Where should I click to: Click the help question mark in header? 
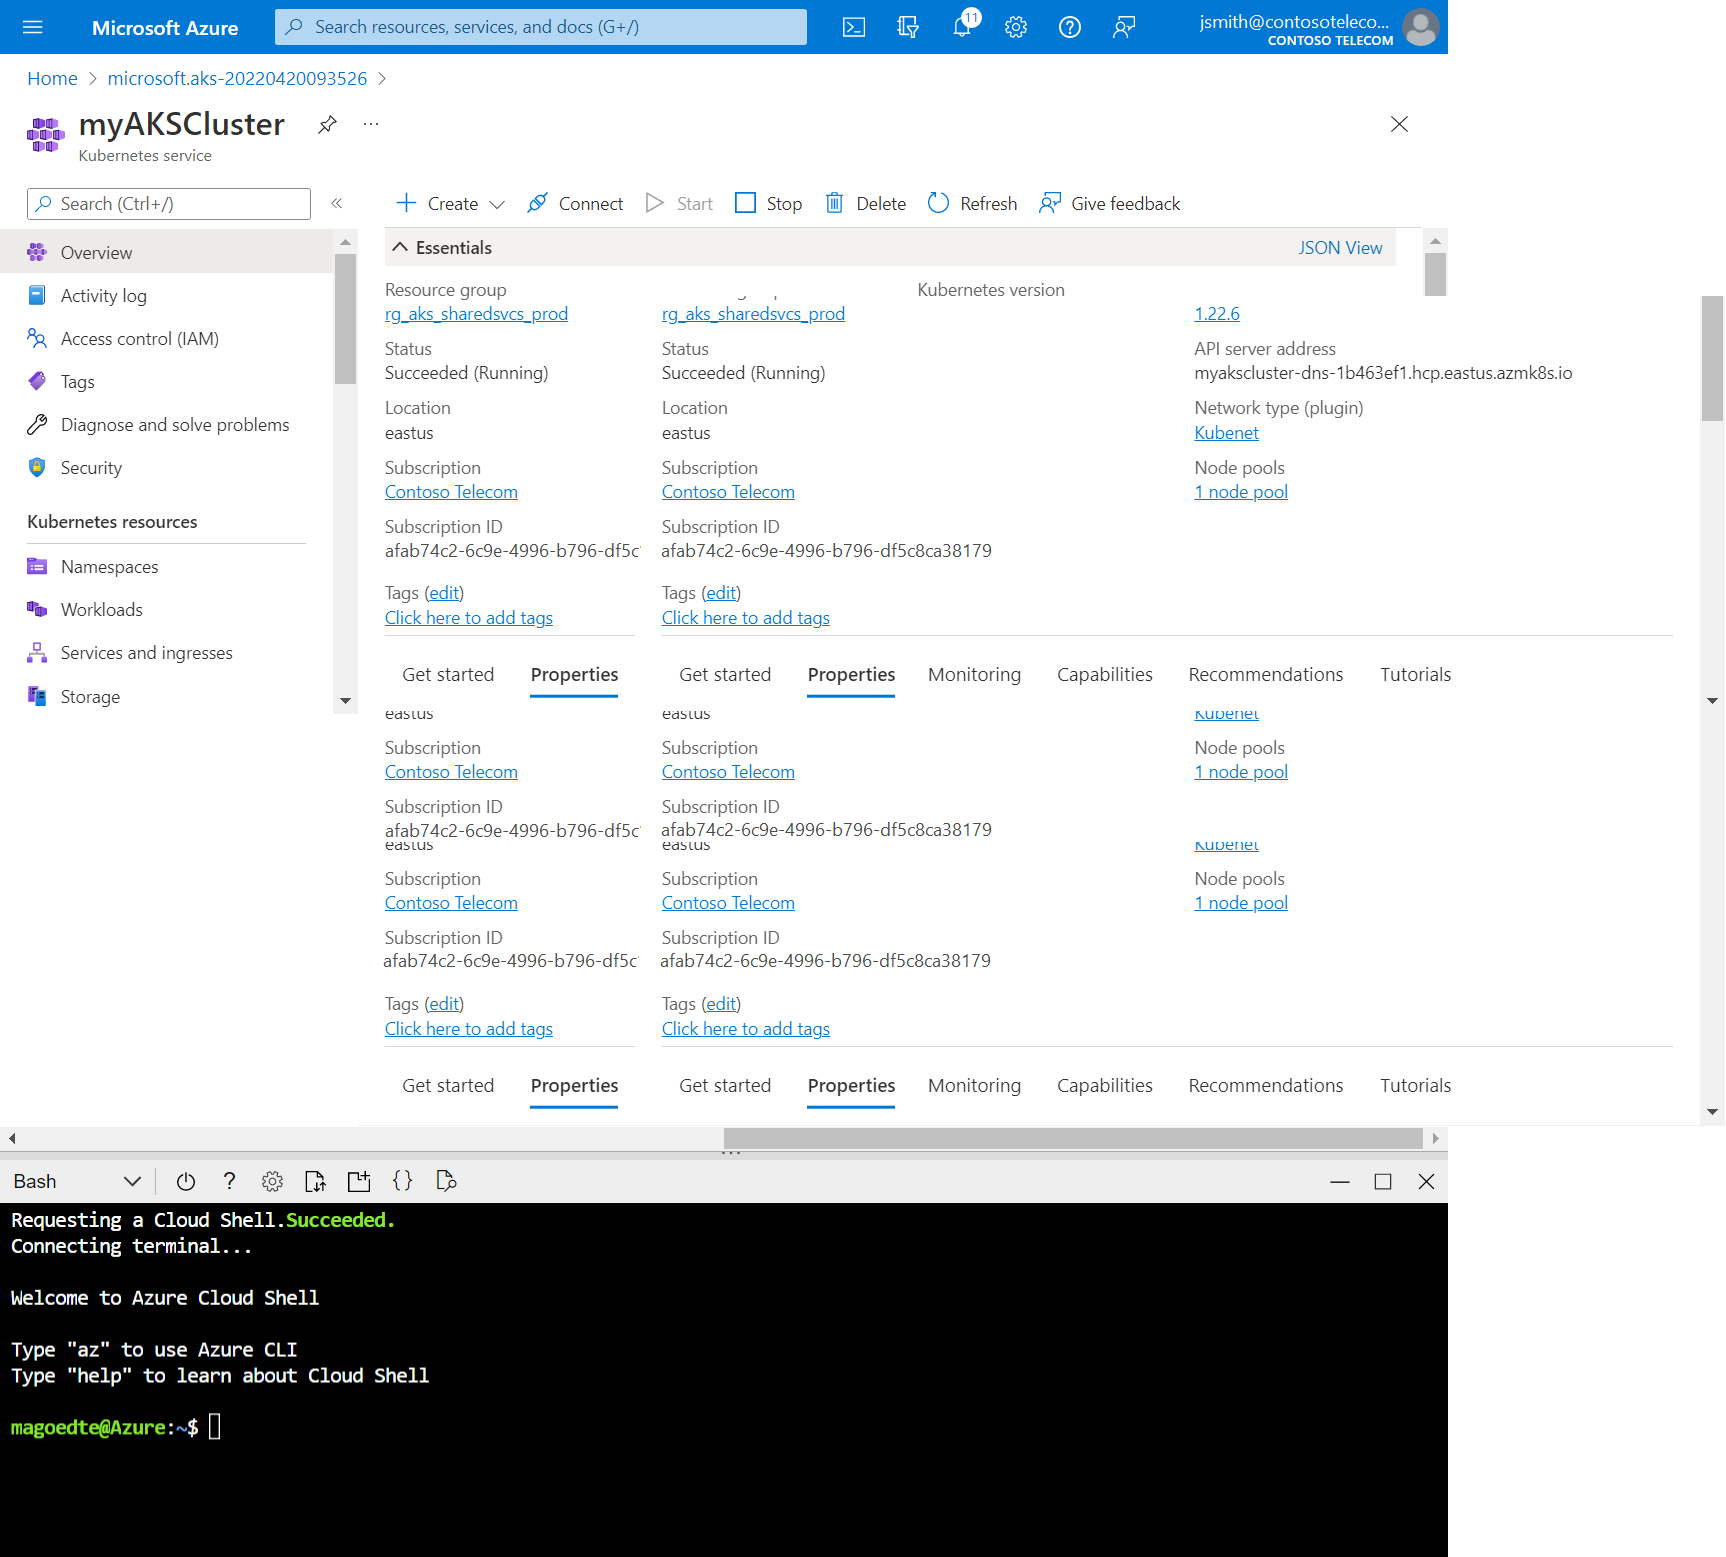[x=1070, y=27]
